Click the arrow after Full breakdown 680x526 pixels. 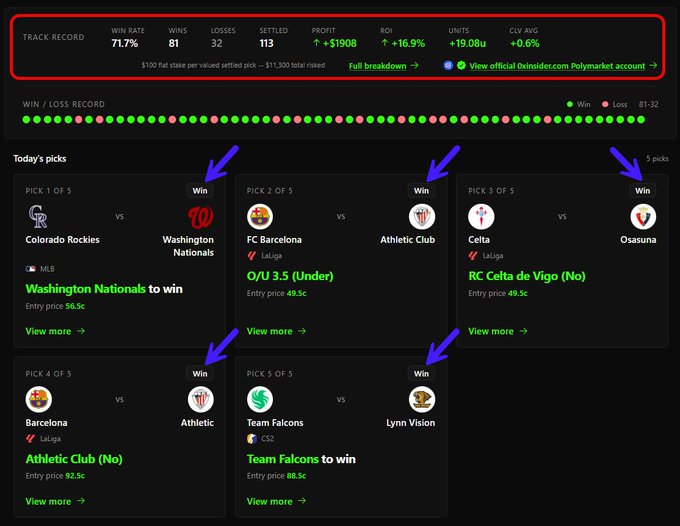coord(415,65)
